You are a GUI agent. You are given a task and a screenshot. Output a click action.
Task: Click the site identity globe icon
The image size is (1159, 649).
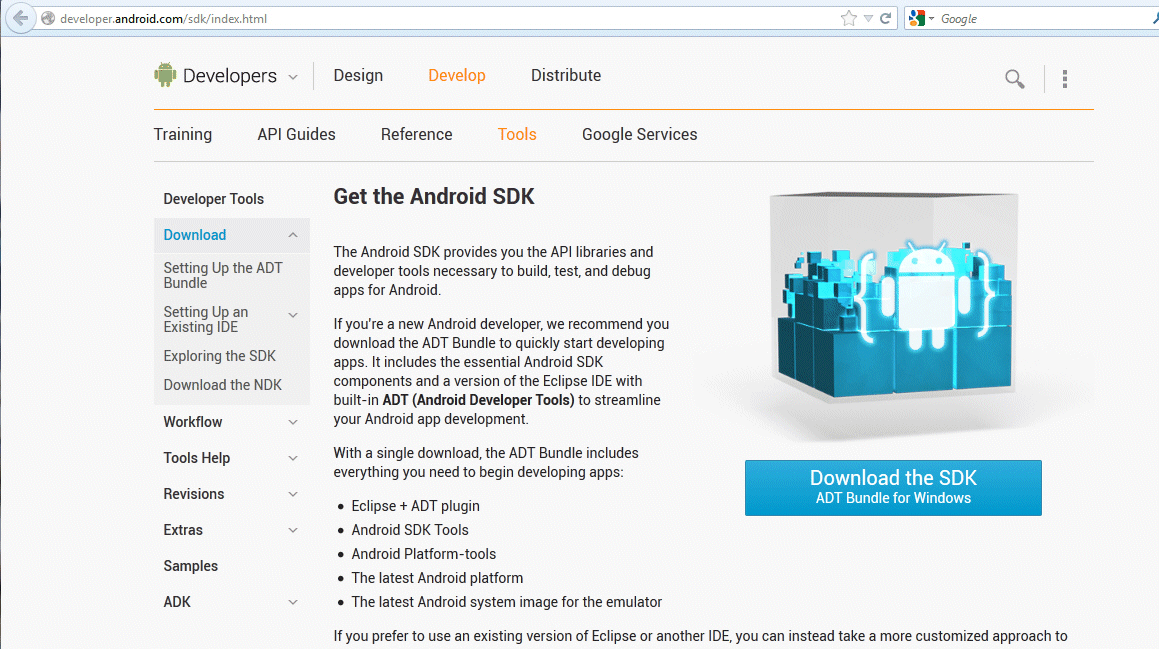(x=48, y=18)
